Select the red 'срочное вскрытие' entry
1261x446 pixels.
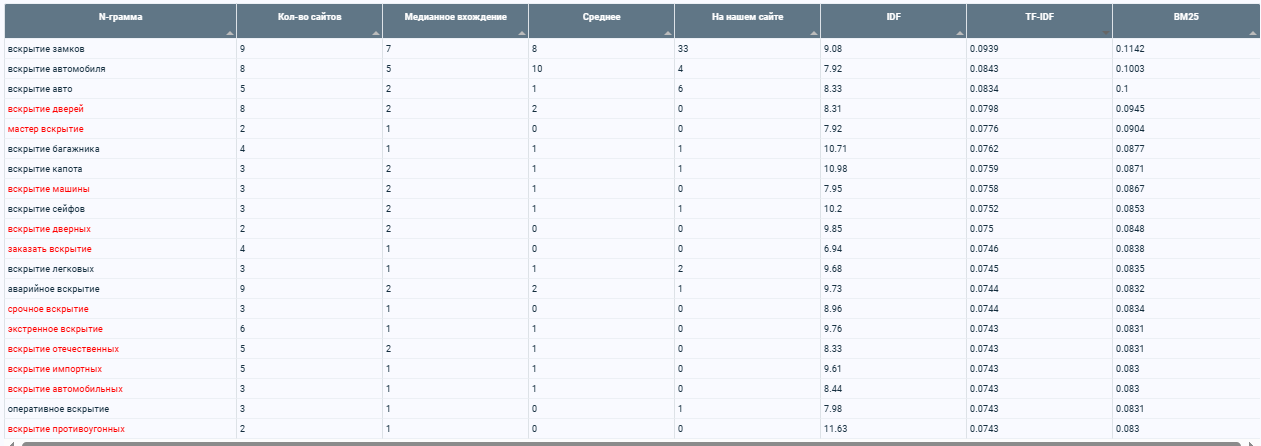pyautogui.click(x=48, y=309)
